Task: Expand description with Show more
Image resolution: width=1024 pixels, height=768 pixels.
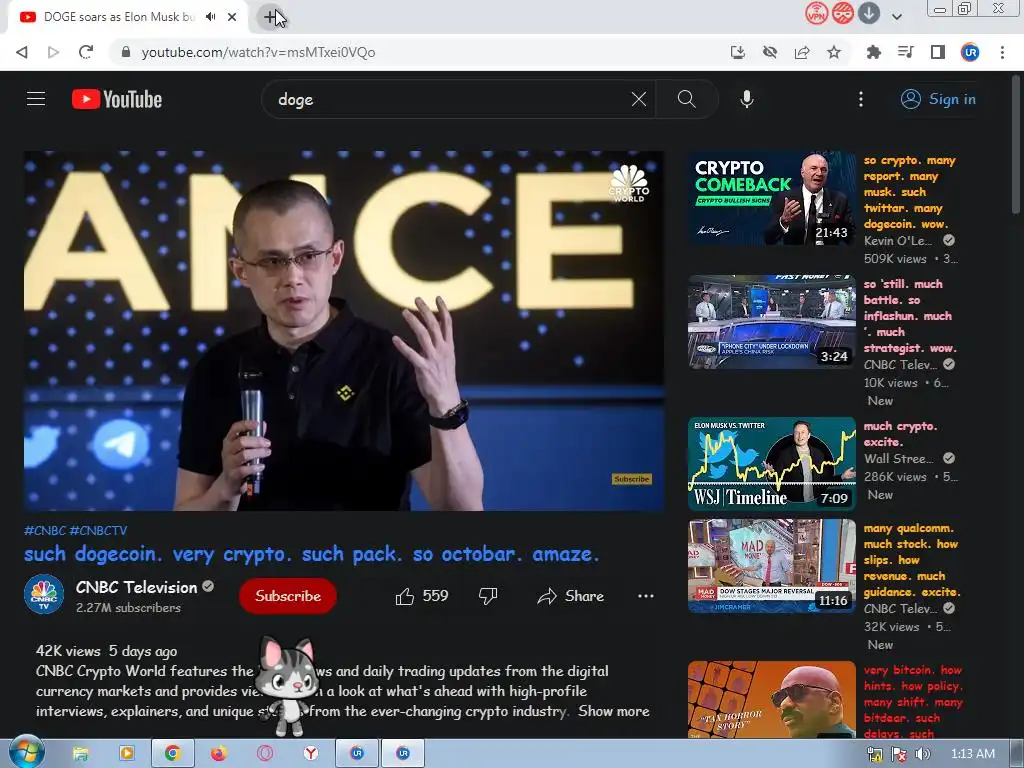Action: 613,711
